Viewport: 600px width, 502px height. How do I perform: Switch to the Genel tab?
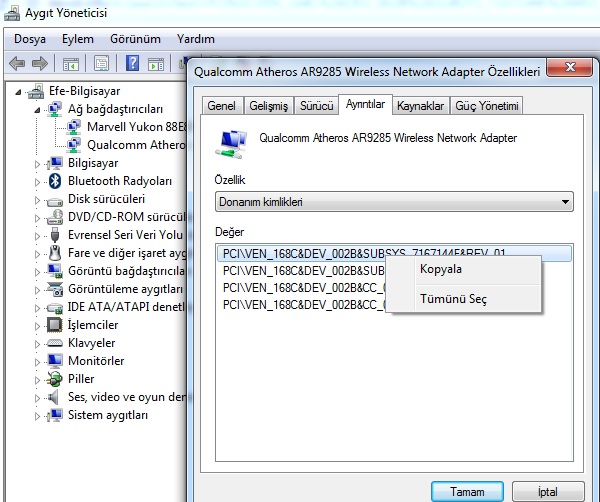(x=222, y=106)
